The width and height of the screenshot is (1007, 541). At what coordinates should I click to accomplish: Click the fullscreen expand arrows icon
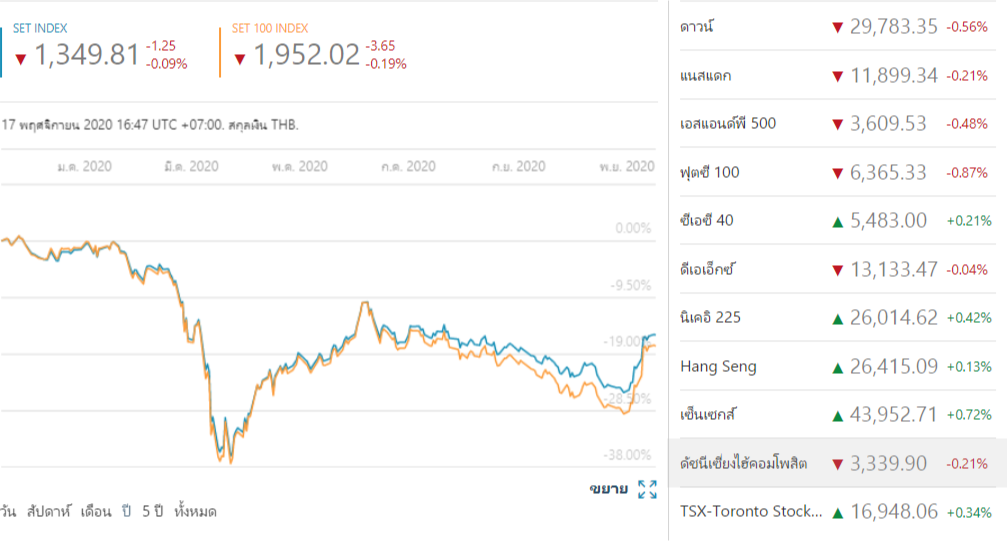tap(647, 489)
